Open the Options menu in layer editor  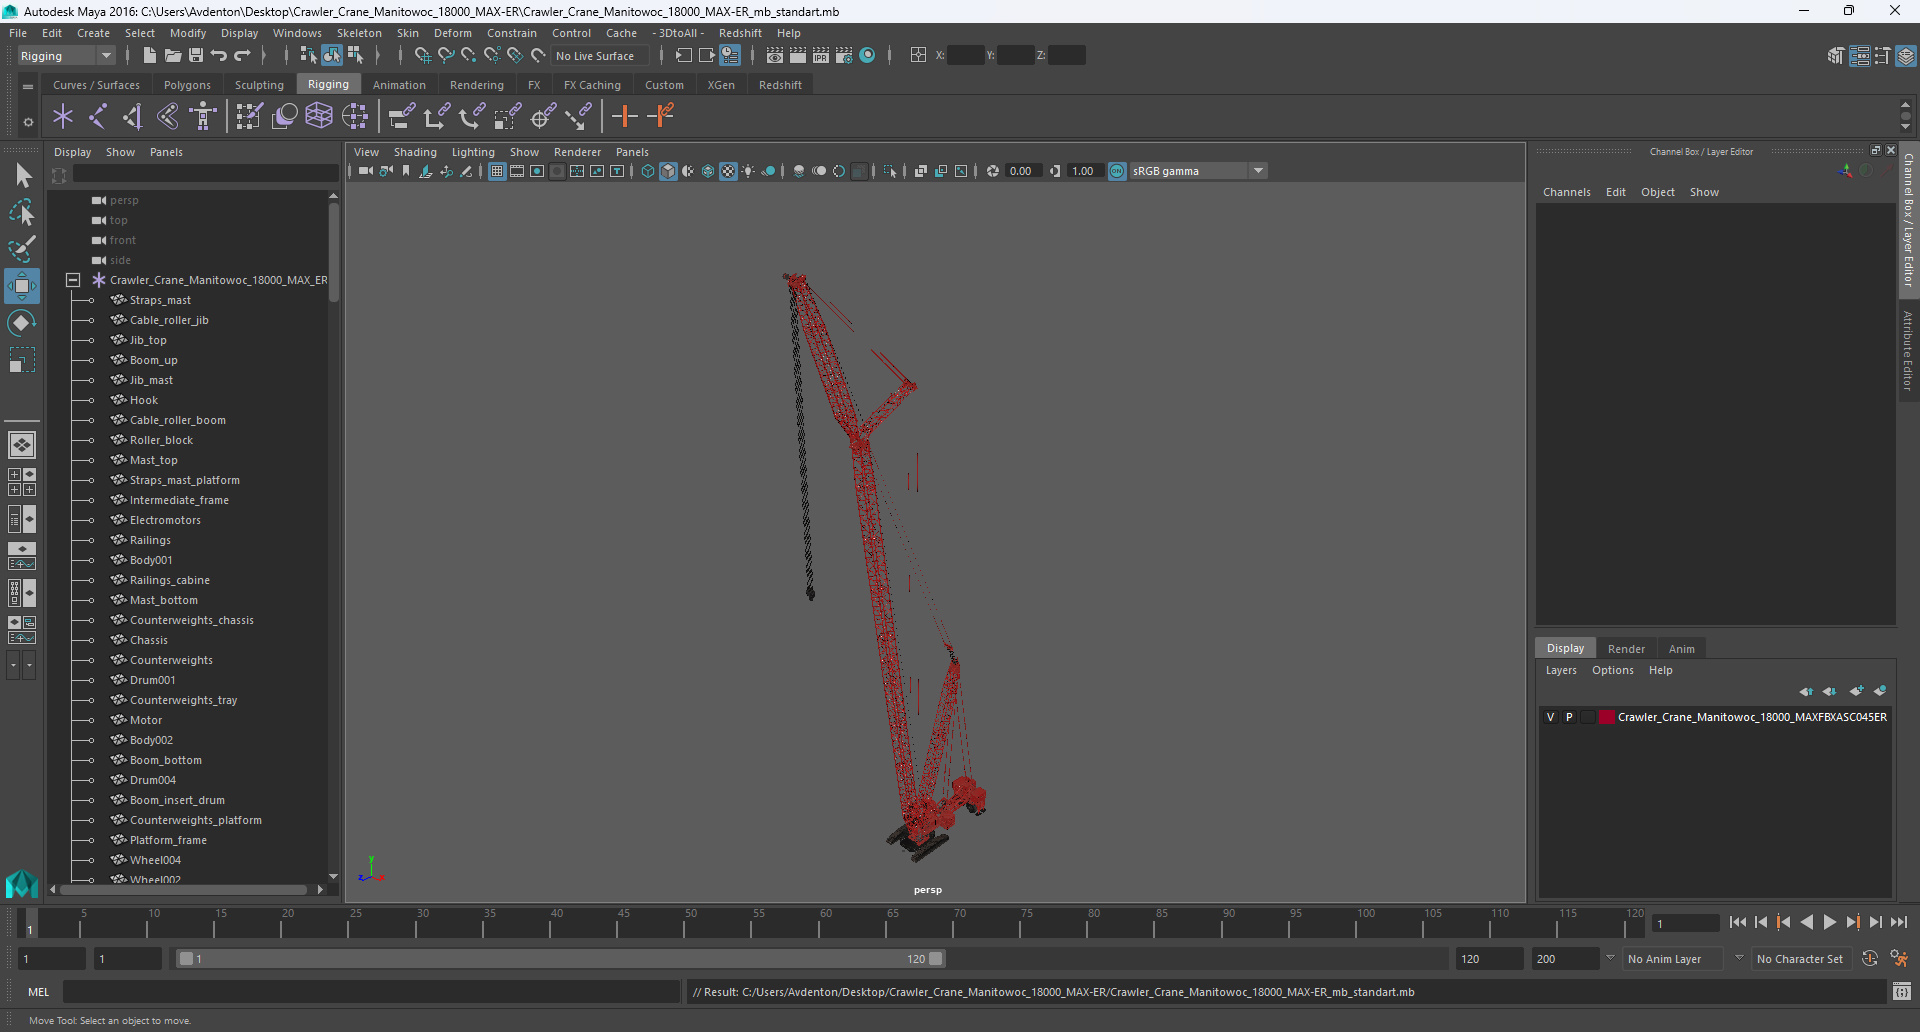(x=1612, y=670)
